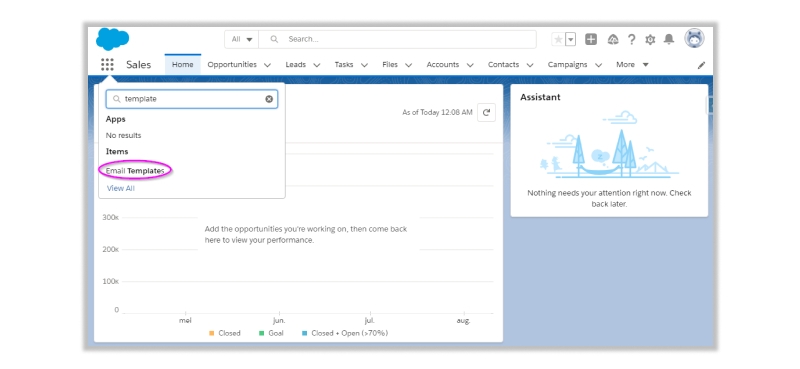Screen dimensions: 800x369
Task: Open the Trailhead guidance icon
Action: point(613,39)
